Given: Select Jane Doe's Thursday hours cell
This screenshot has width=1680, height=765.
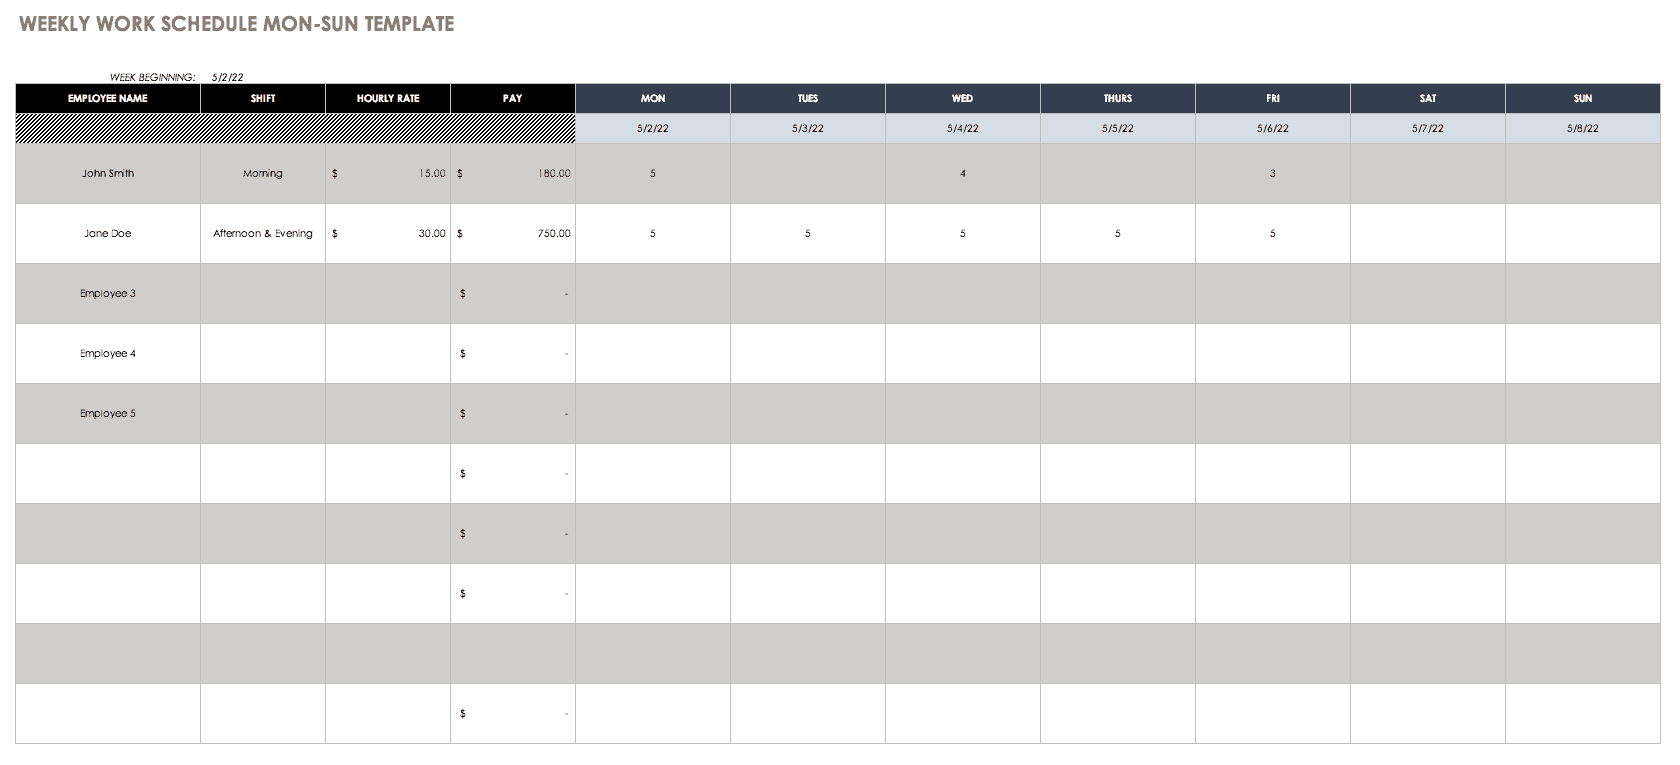Looking at the screenshot, I should tap(1118, 234).
